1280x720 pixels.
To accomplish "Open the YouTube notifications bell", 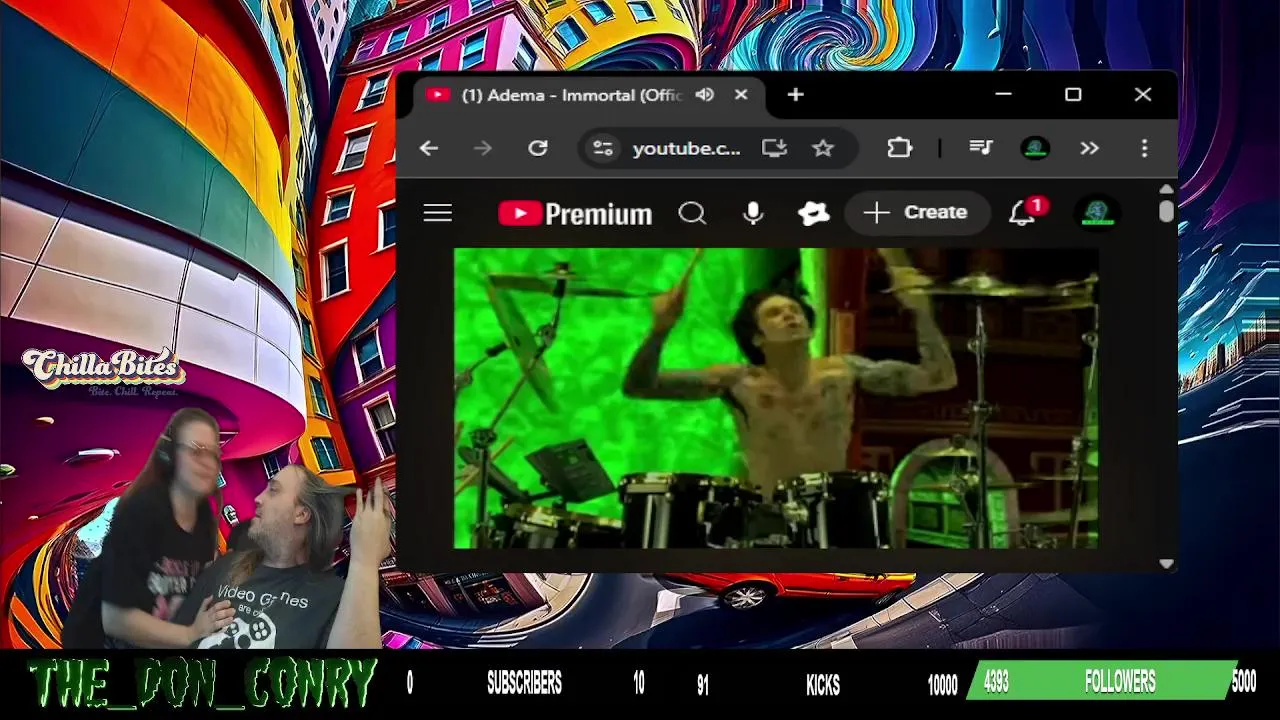I will (1022, 213).
